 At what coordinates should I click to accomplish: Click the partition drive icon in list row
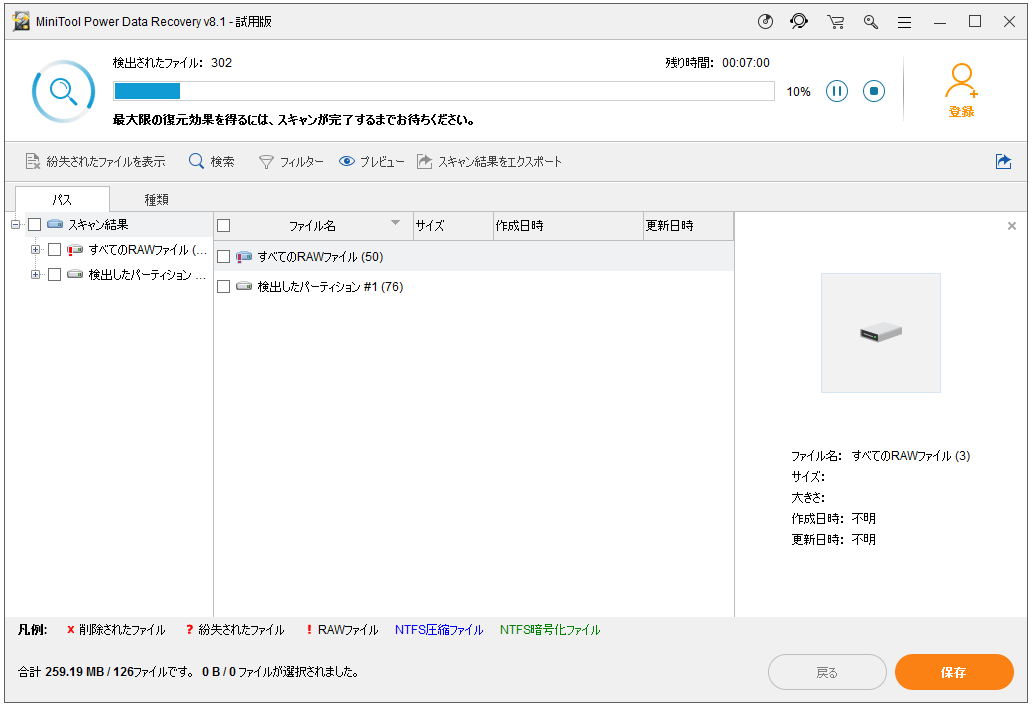244,286
